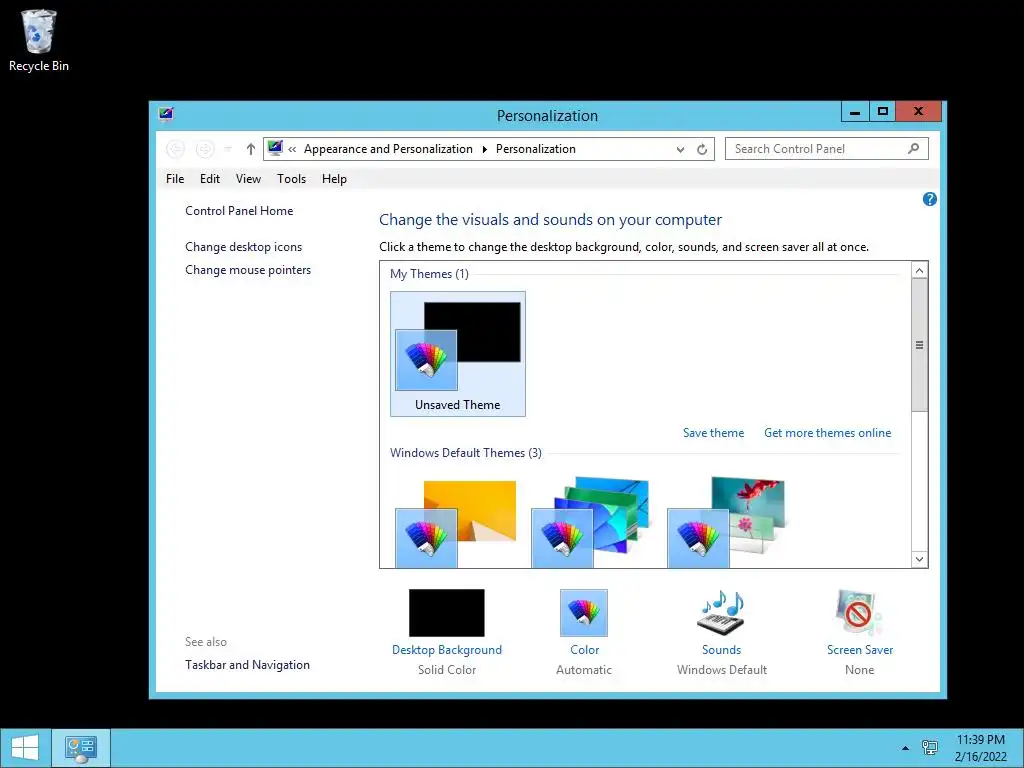
Task: Select the Flowers theme thumbnail
Action: tap(729, 522)
